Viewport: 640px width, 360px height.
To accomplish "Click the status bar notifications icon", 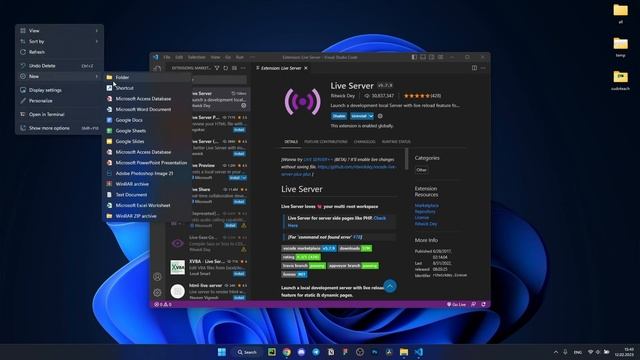I will [x=484, y=304].
